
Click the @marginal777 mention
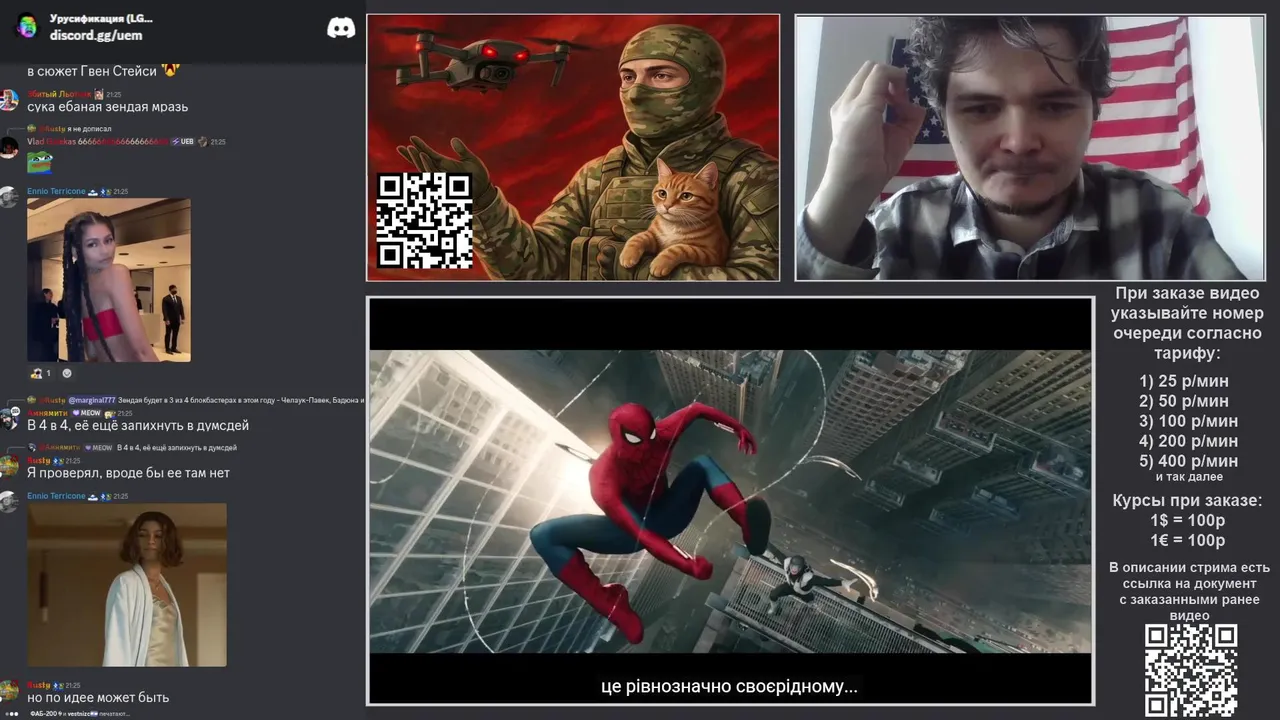click(92, 400)
